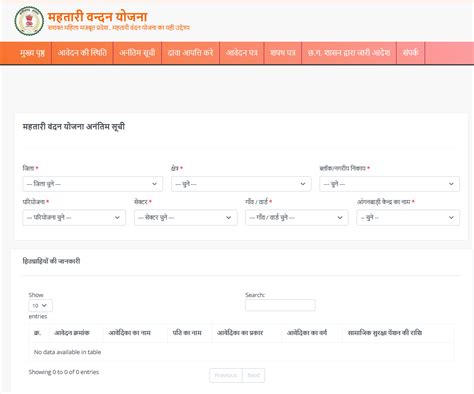Click the 'No data available in table' text
This screenshot has width=474, height=394.
point(67,352)
